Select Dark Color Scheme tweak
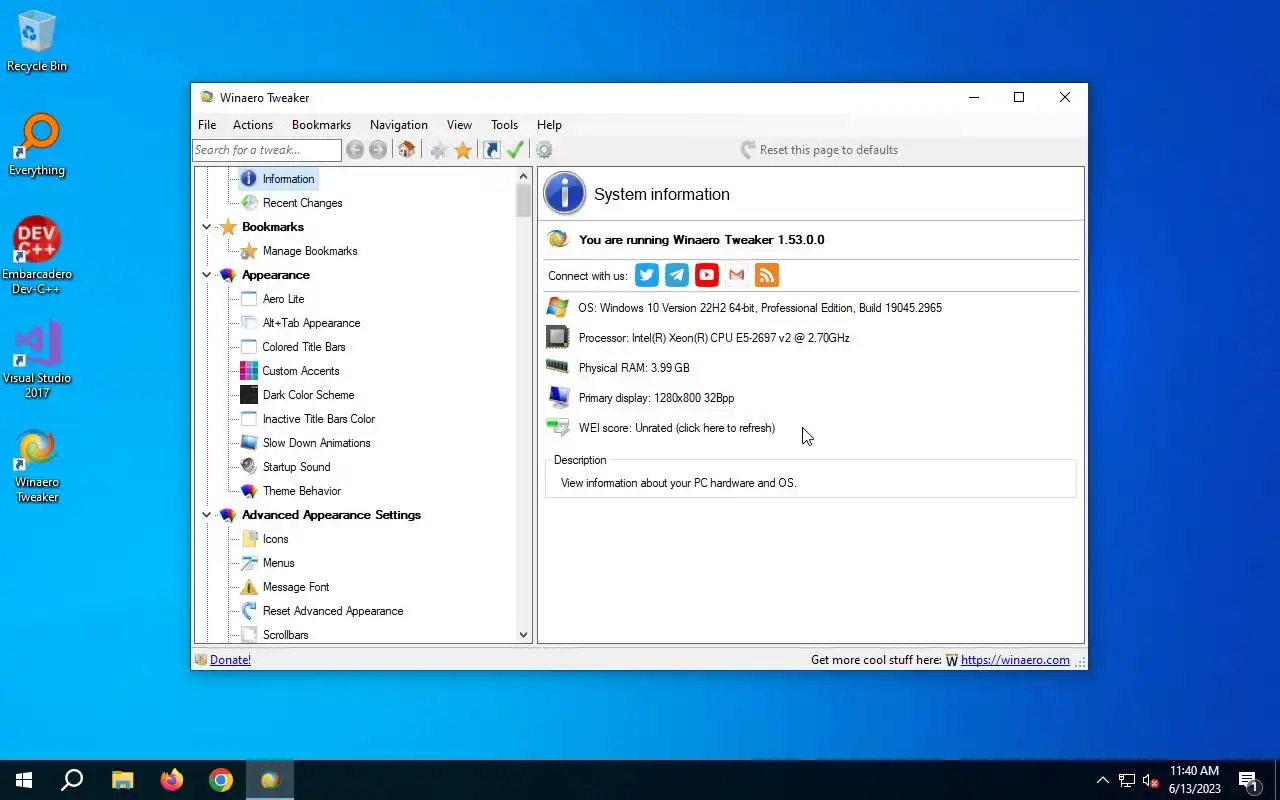 pos(308,395)
